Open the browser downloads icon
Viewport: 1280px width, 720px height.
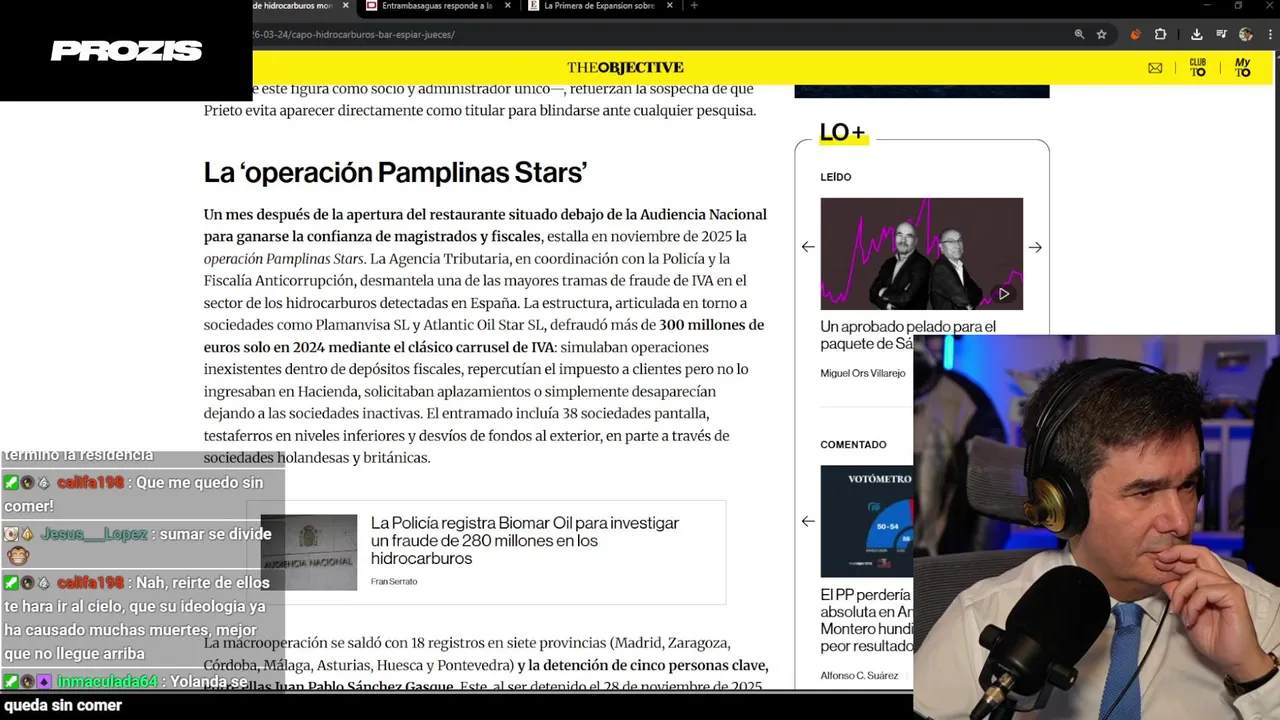(1196, 34)
